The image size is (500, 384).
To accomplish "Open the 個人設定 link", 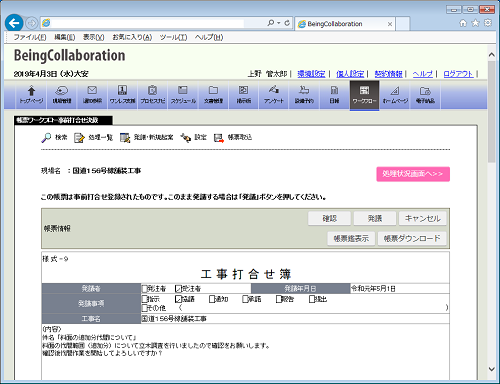I will [x=350, y=74].
